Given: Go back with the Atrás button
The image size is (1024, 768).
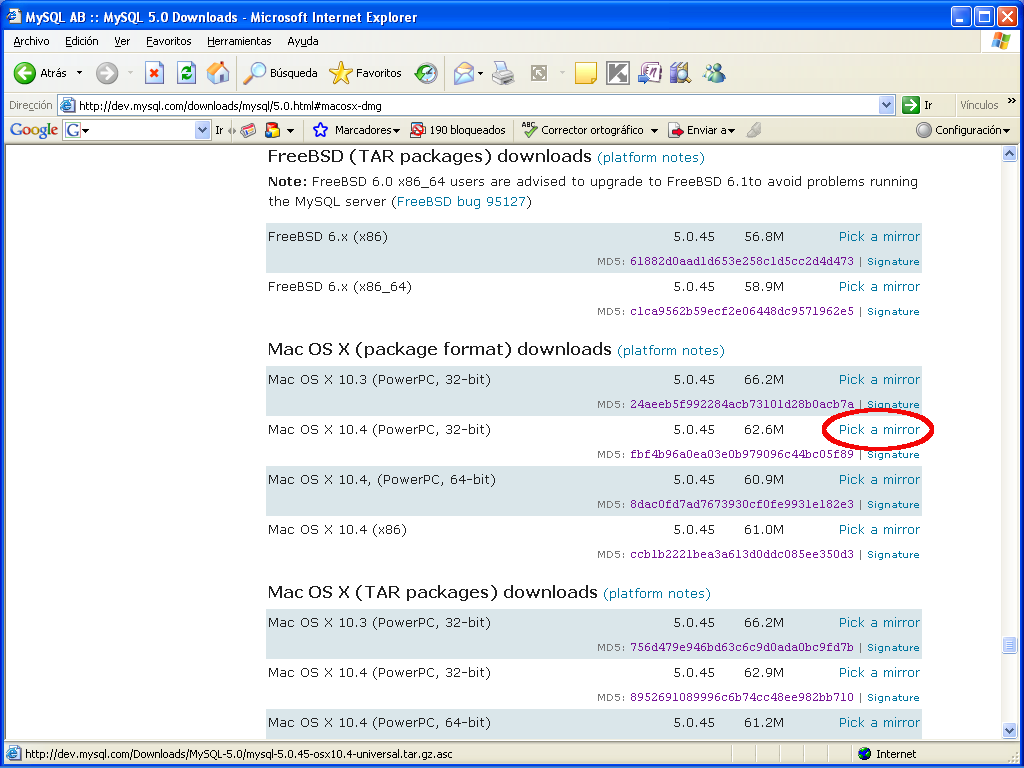Looking at the screenshot, I should pos(40,73).
